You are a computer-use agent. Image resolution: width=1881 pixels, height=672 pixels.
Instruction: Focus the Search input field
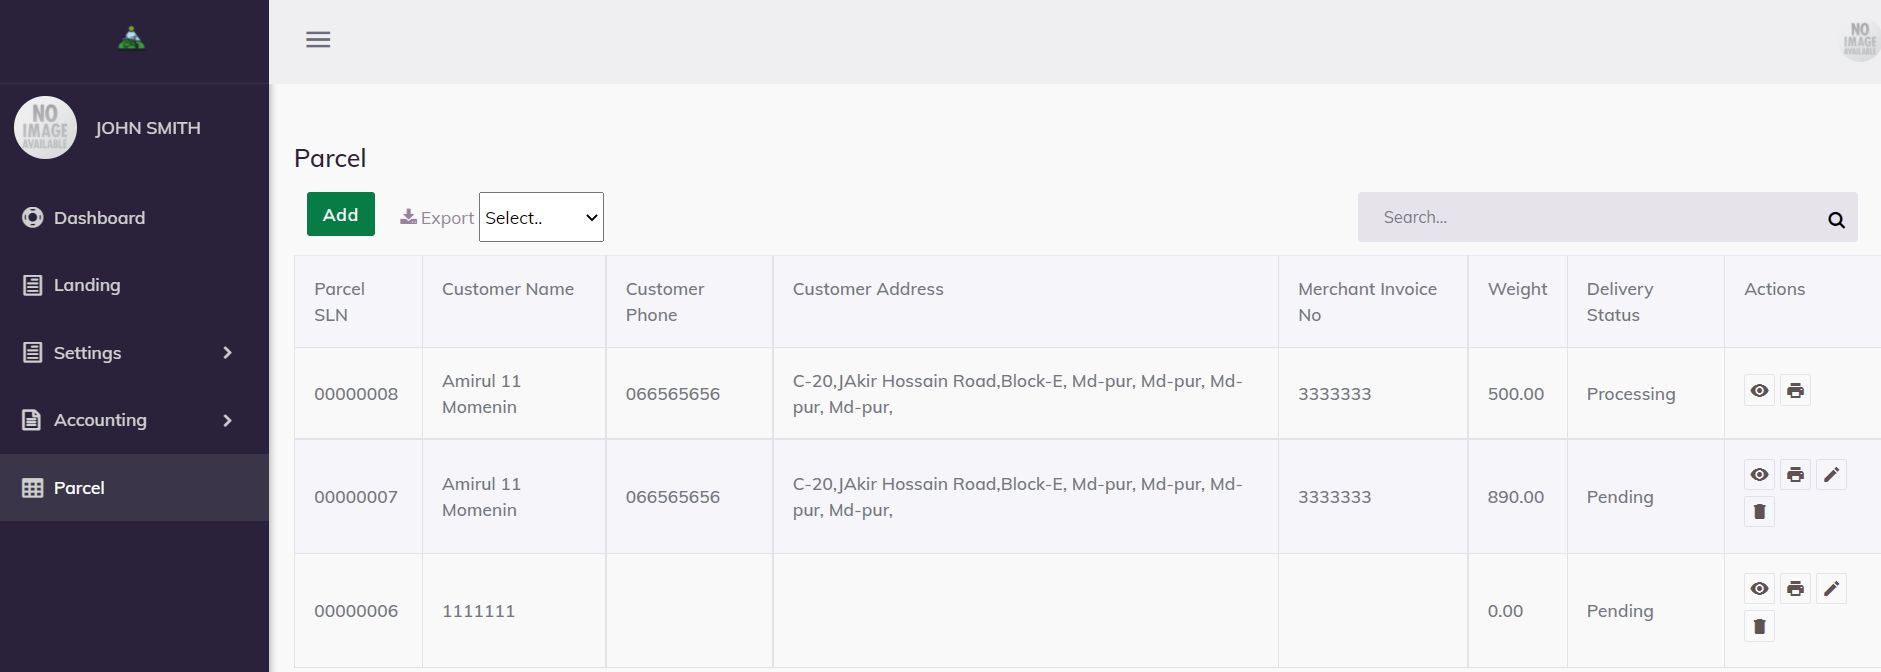coord(1590,217)
